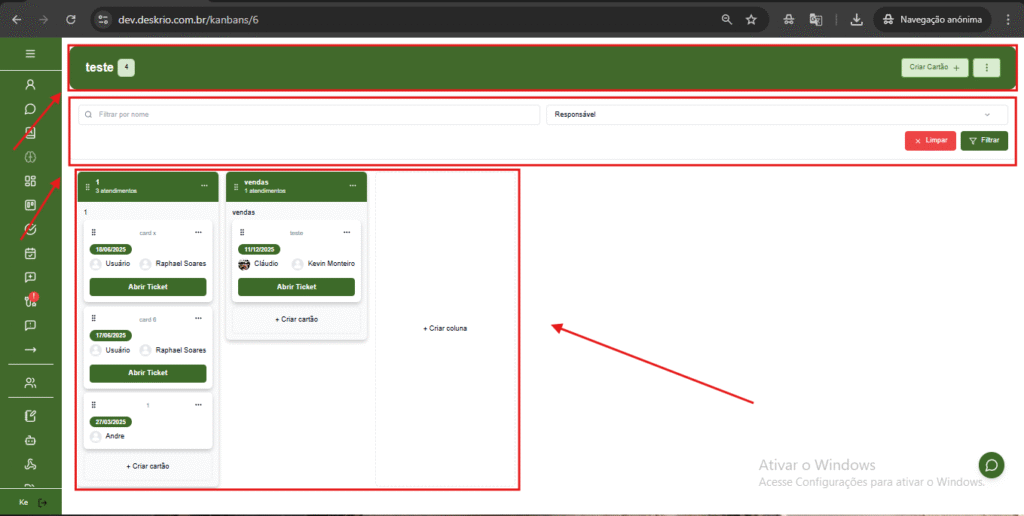This screenshot has height=516, width=1024.
Task: Click the red Limpar button
Action: tap(930, 140)
